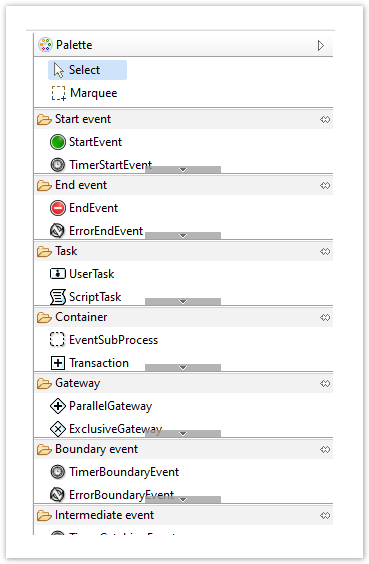Pin open the Gateway drawer
The width and height of the screenshot is (369, 564).
pos(325,383)
